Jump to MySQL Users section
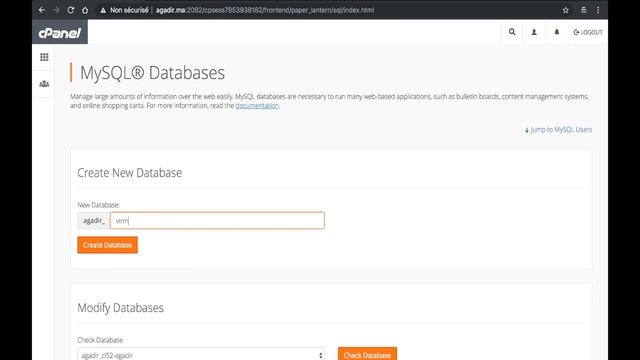The image size is (640, 360). 558,130
